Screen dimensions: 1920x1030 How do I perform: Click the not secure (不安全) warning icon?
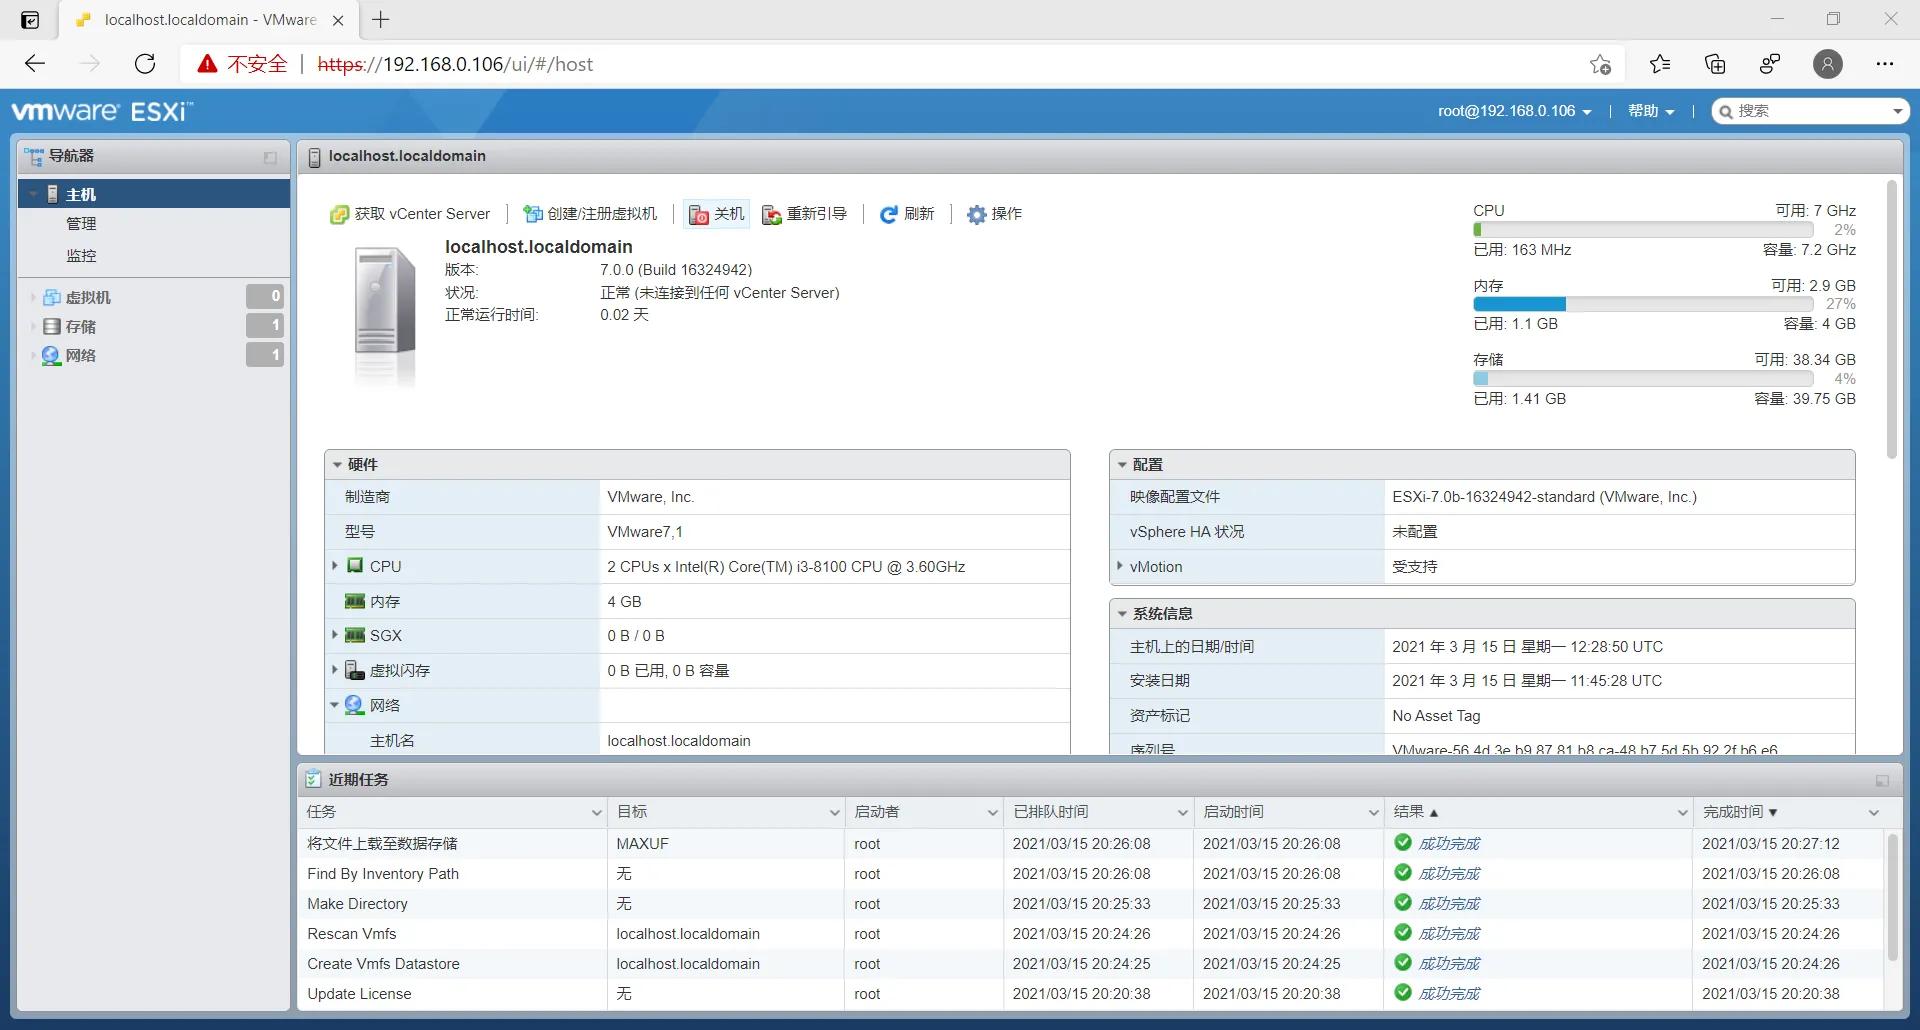pyautogui.click(x=207, y=64)
